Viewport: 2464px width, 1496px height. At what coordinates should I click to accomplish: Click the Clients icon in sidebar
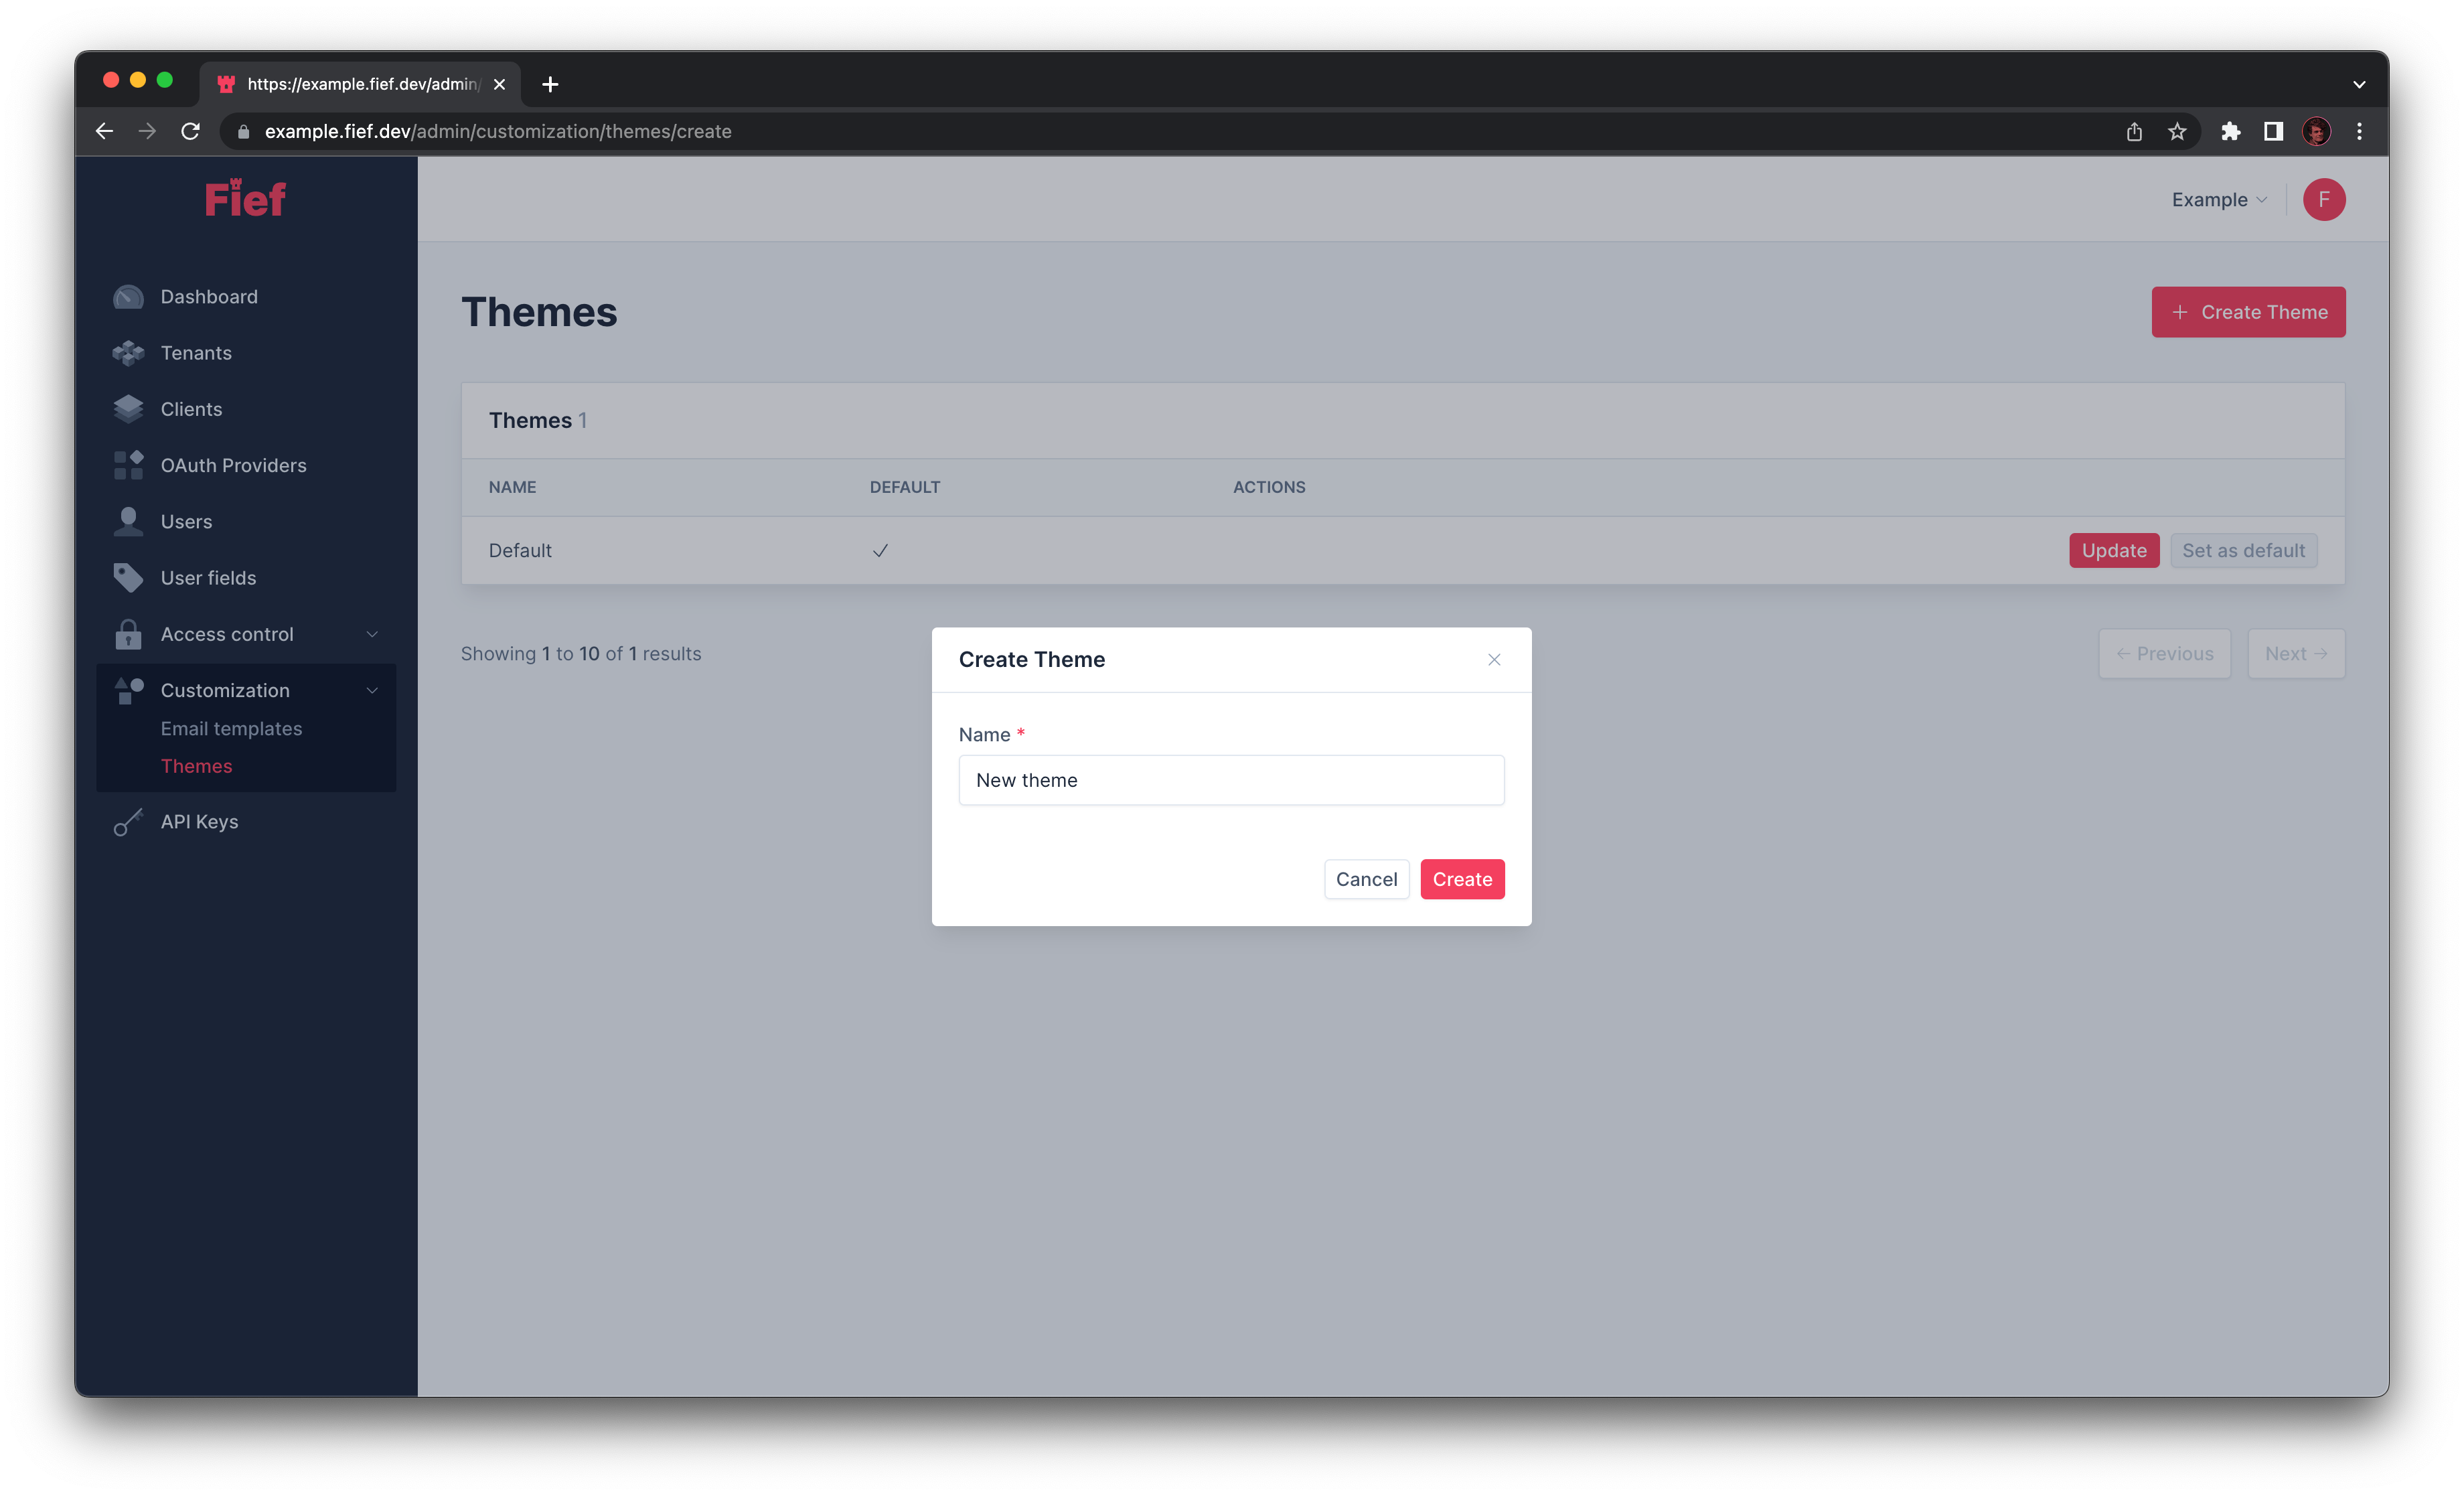click(x=131, y=408)
